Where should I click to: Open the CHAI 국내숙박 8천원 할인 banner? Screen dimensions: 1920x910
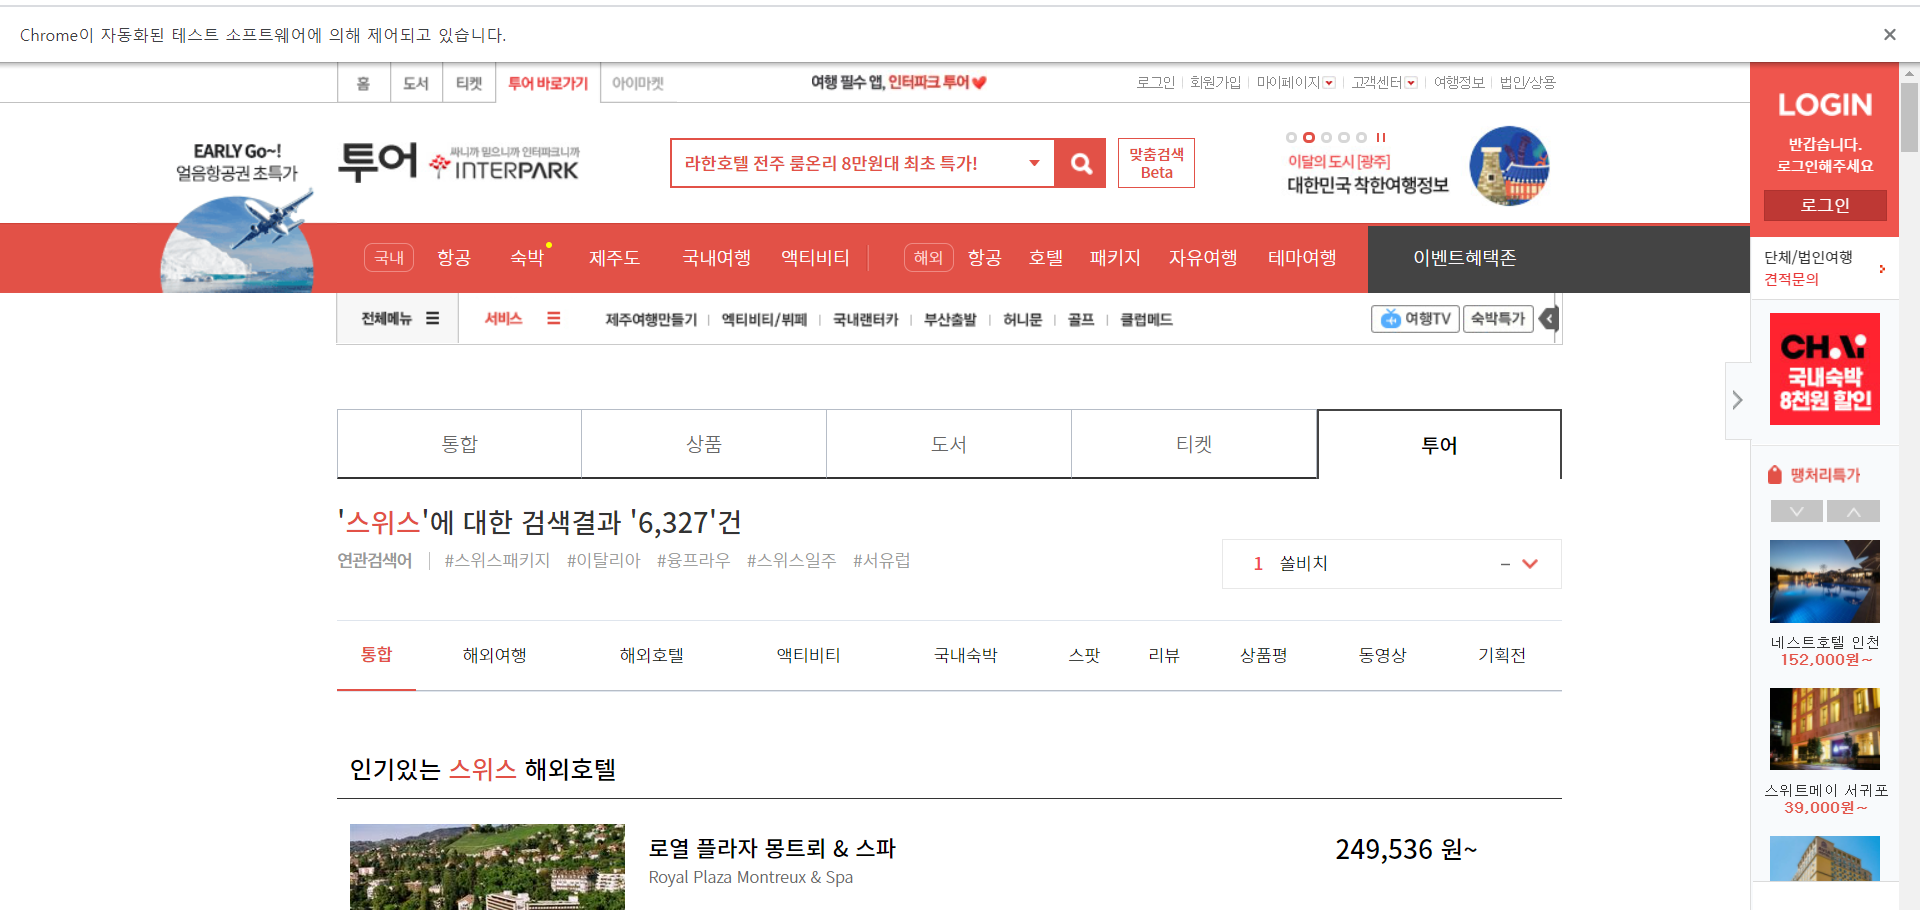1825,369
